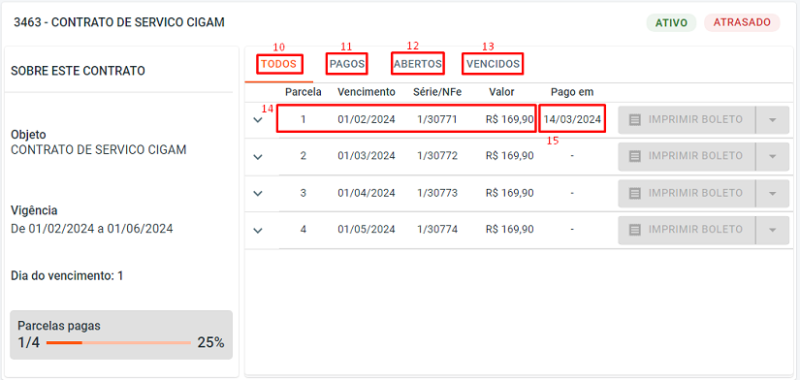The width and height of the screenshot is (800, 380).
Task: Expand the row of NFe 1/30773
Action: pyautogui.click(x=258, y=193)
